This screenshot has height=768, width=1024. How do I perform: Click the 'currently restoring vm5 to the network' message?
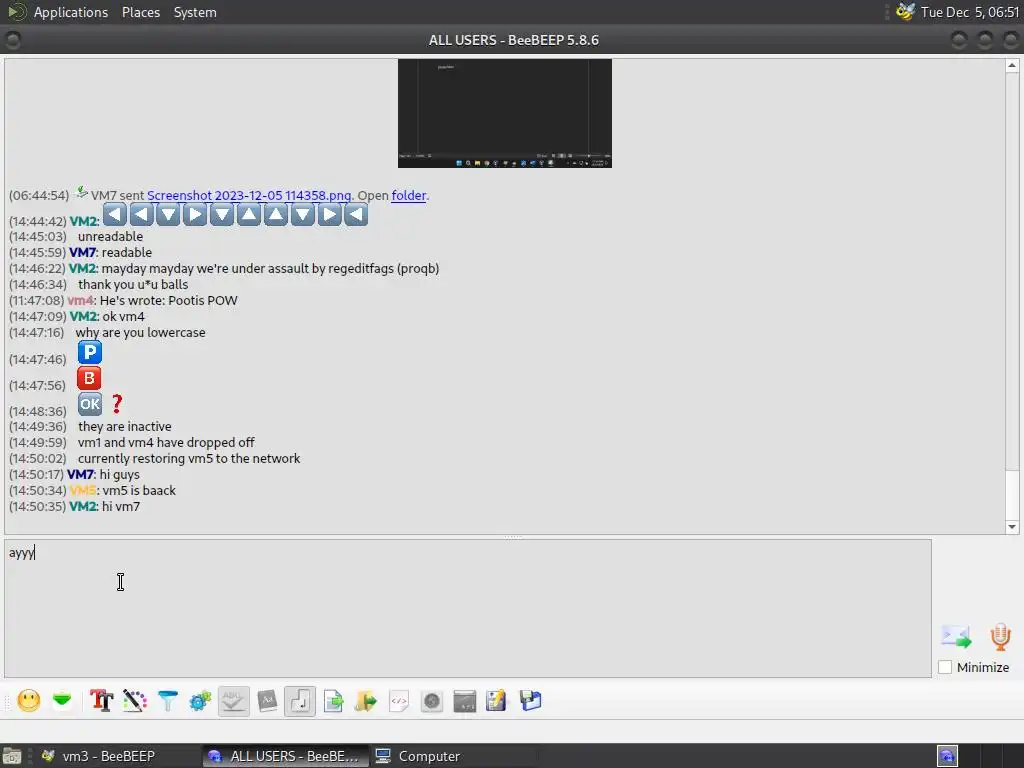(189, 458)
